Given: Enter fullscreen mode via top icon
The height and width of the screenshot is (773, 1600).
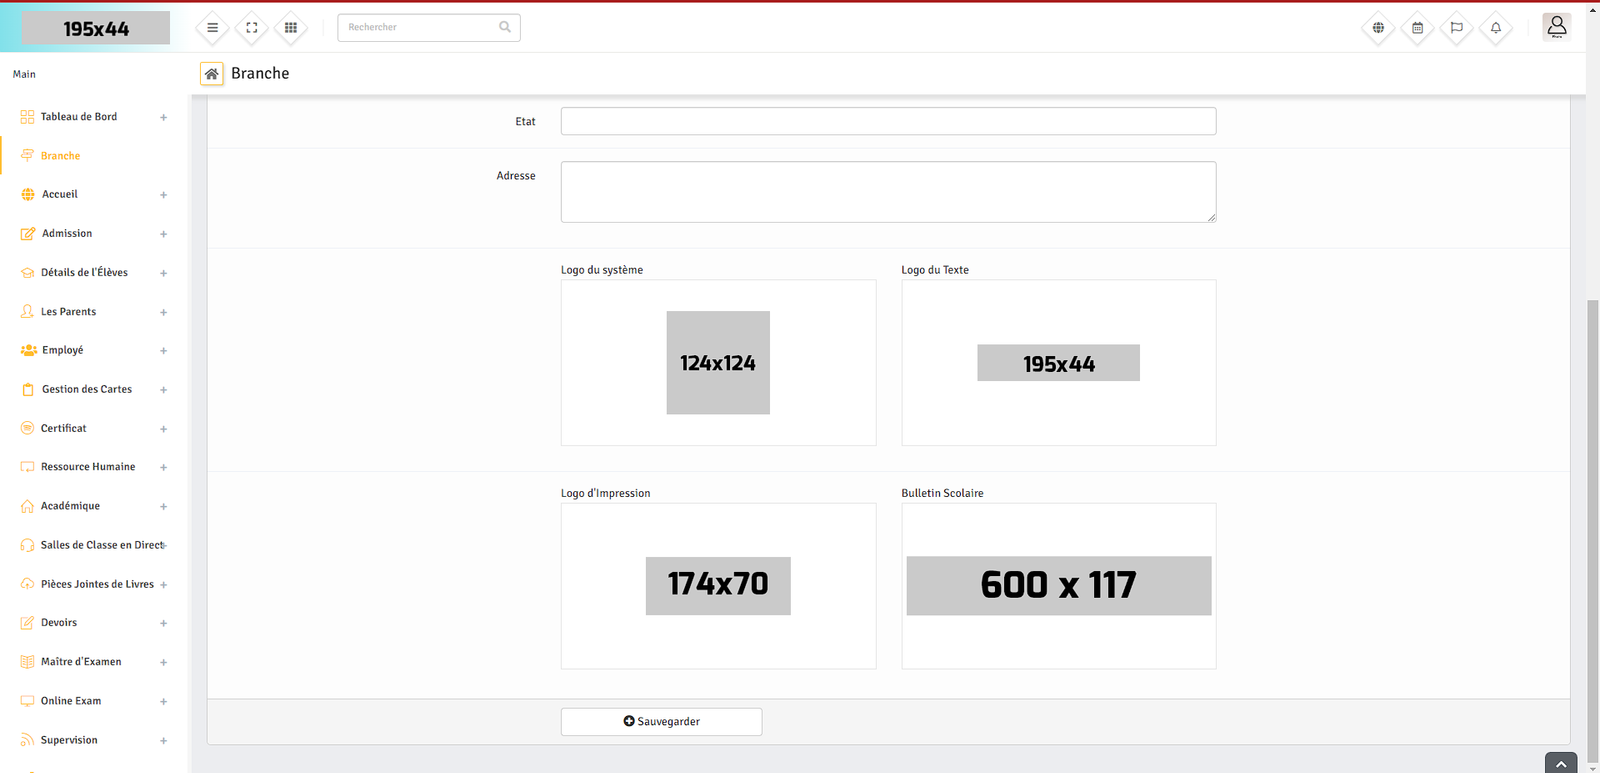Looking at the screenshot, I should 252,28.
